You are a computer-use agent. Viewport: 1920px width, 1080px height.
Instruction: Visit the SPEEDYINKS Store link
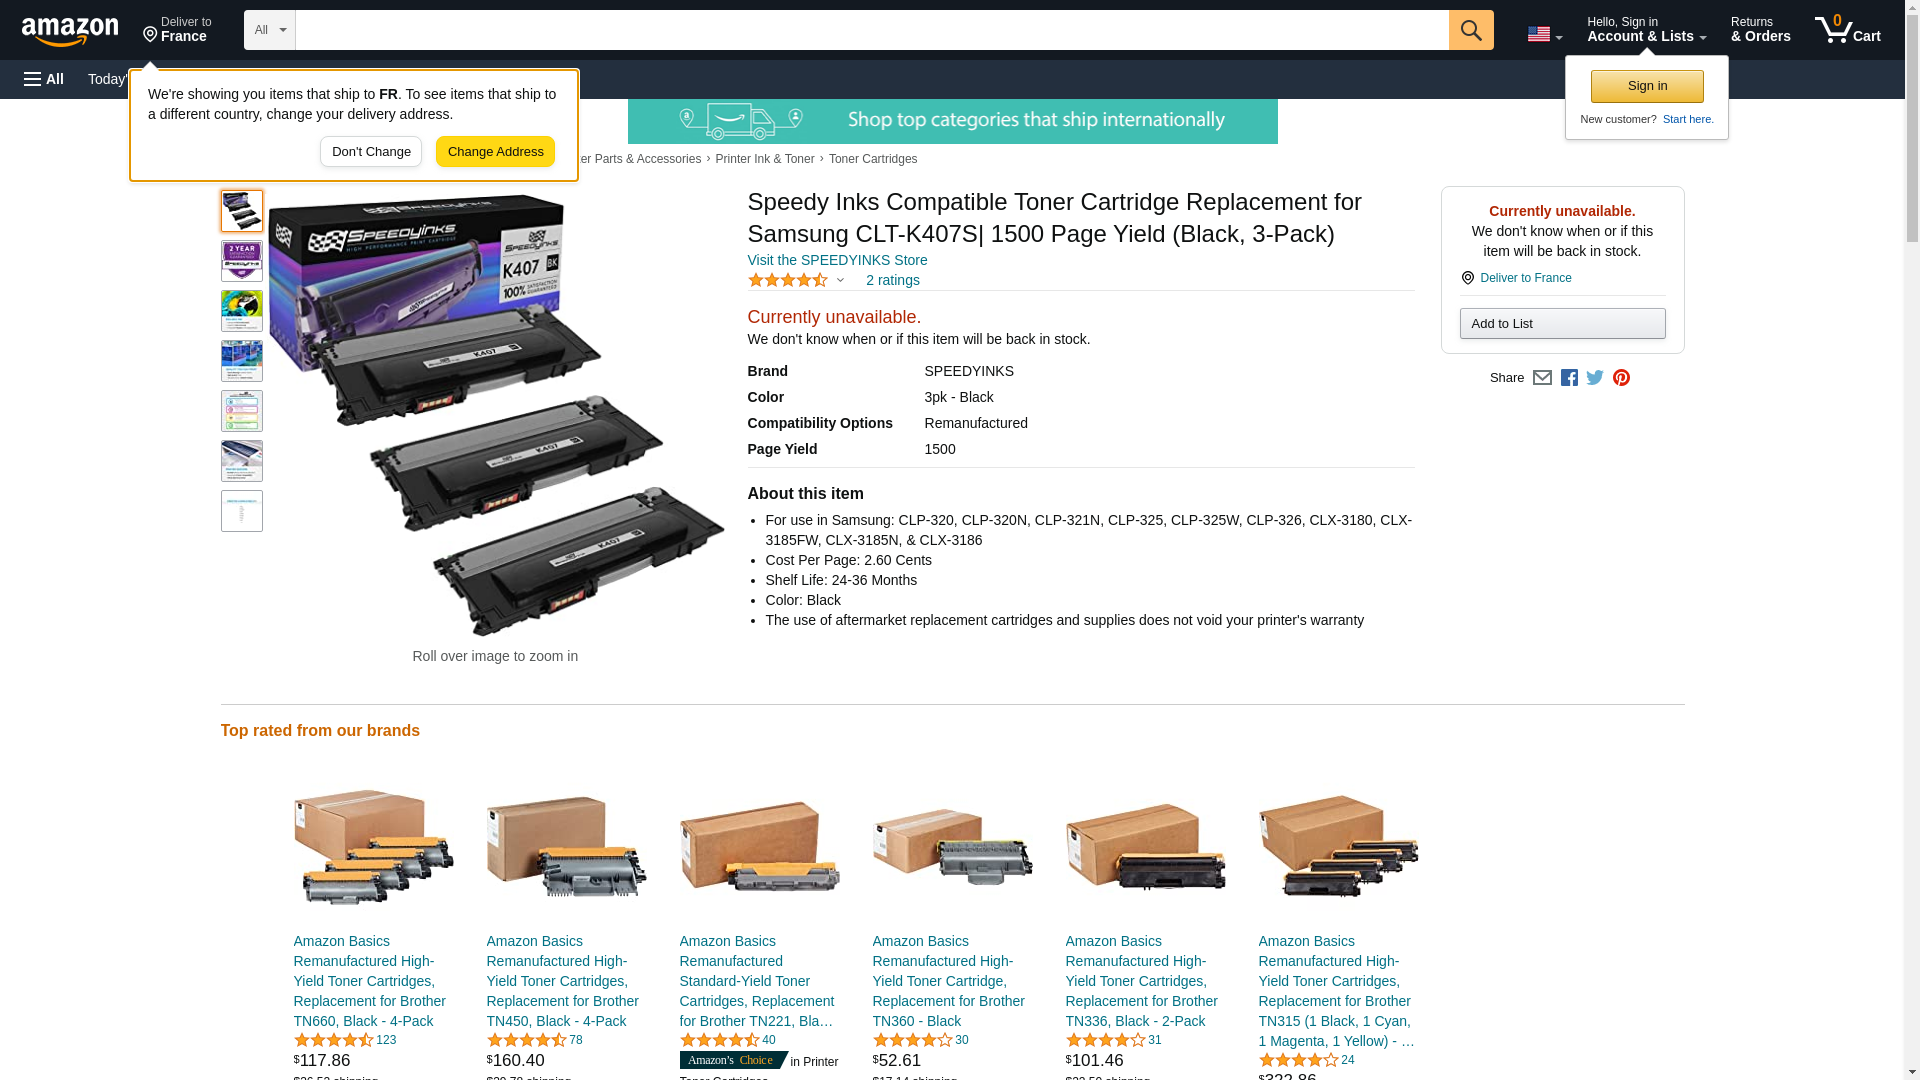click(x=837, y=260)
